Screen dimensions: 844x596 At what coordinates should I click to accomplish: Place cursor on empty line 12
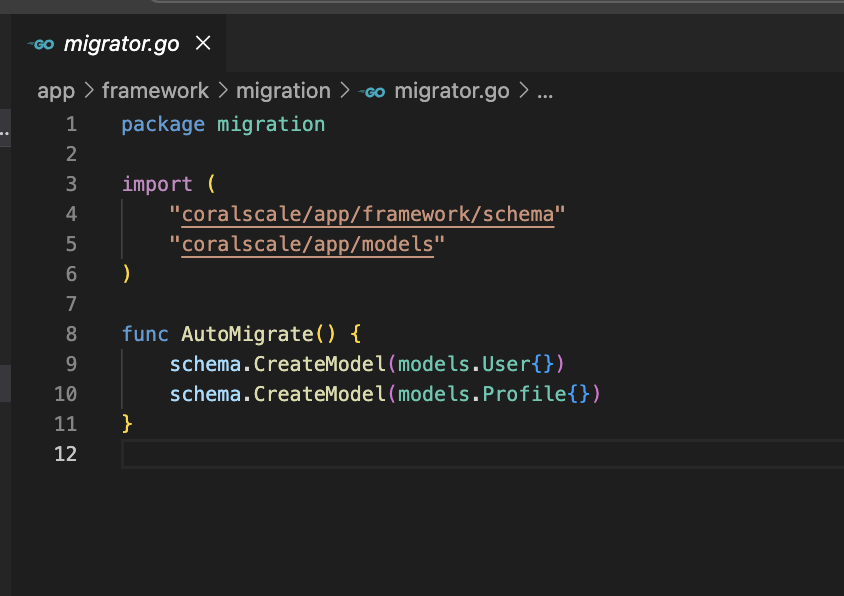point(482,454)
